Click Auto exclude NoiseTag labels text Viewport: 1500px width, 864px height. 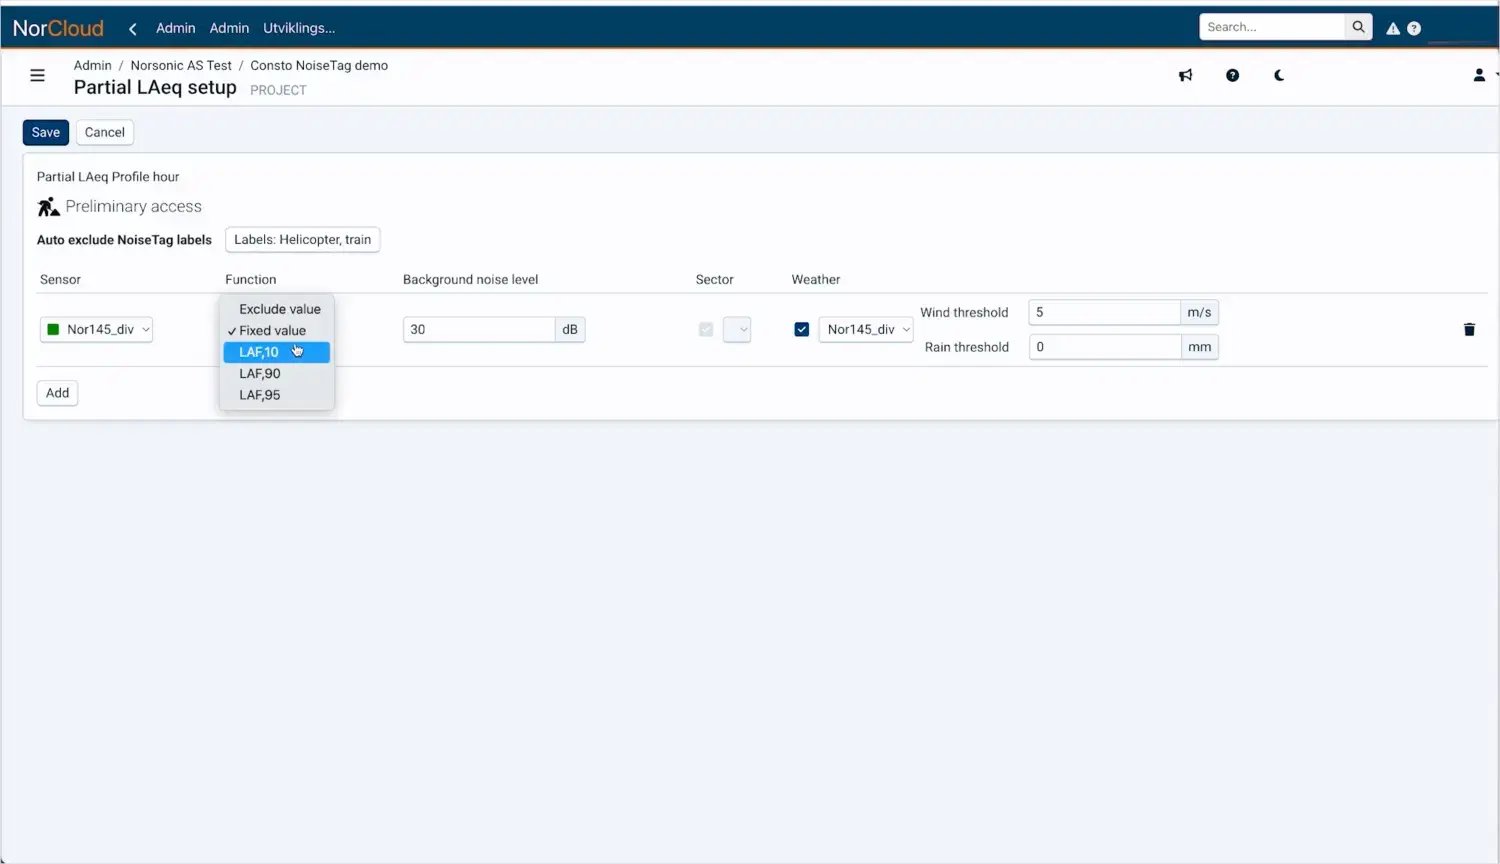[124, 240]
